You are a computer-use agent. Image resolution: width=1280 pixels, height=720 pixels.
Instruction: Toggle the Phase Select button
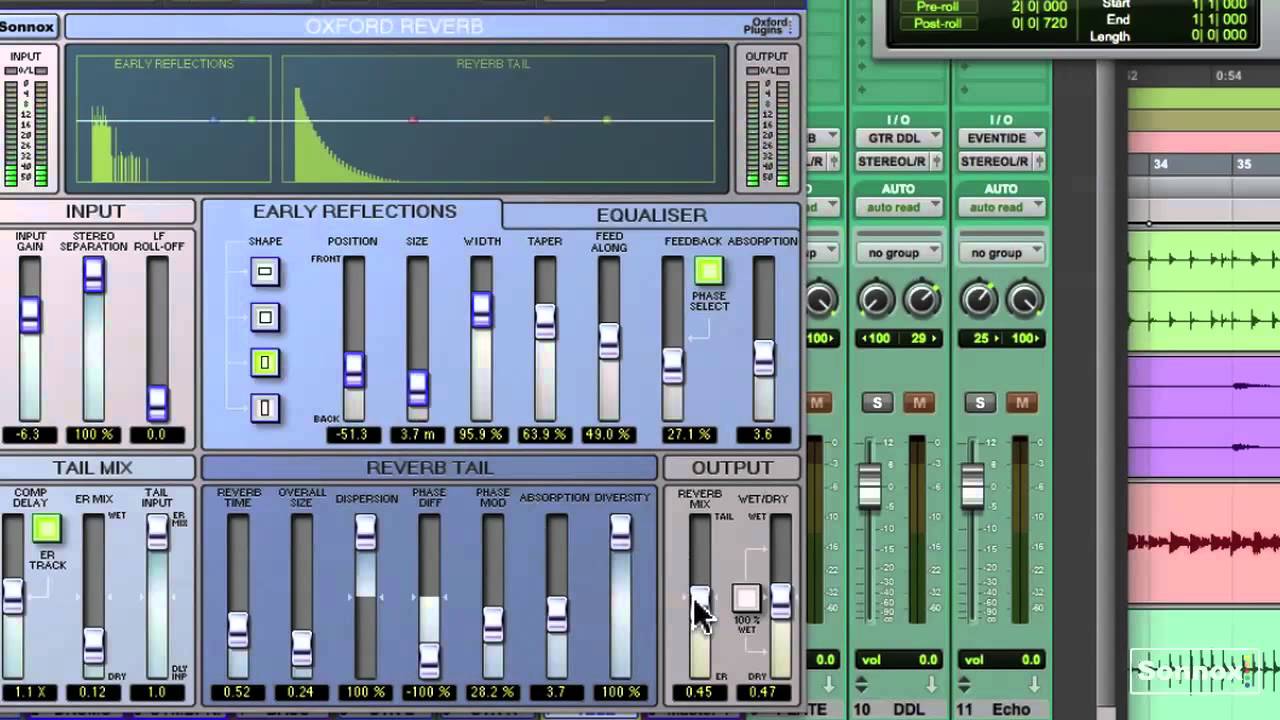(x=708, y=270)
